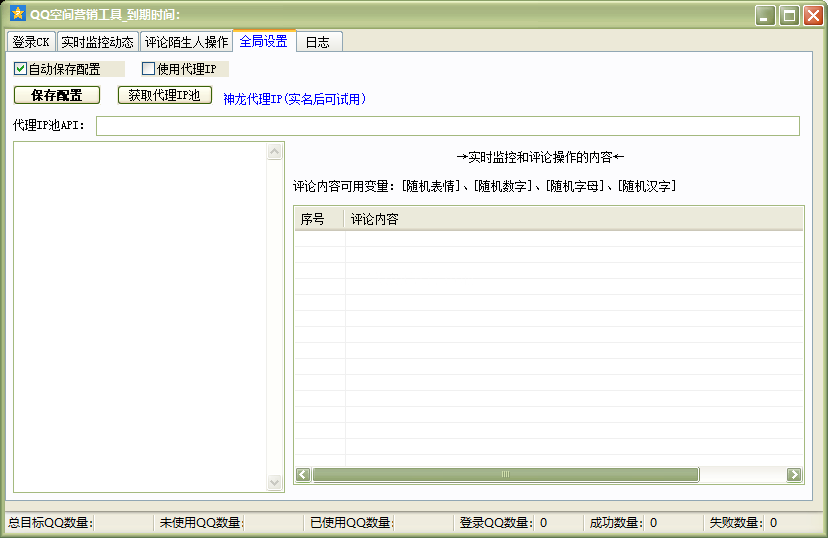828x538 pixels.
Task: Click the left list scroll-up arrow
Action: point(276,152)
